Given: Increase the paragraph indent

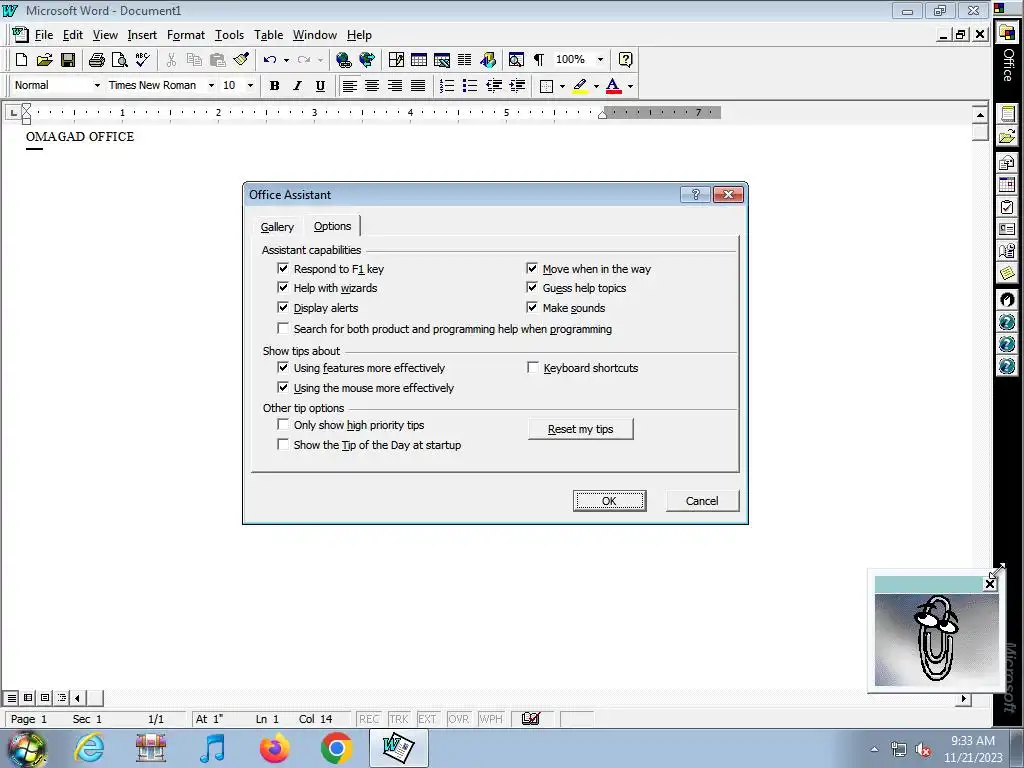Looking at the screenshot, I should (517, 86).
